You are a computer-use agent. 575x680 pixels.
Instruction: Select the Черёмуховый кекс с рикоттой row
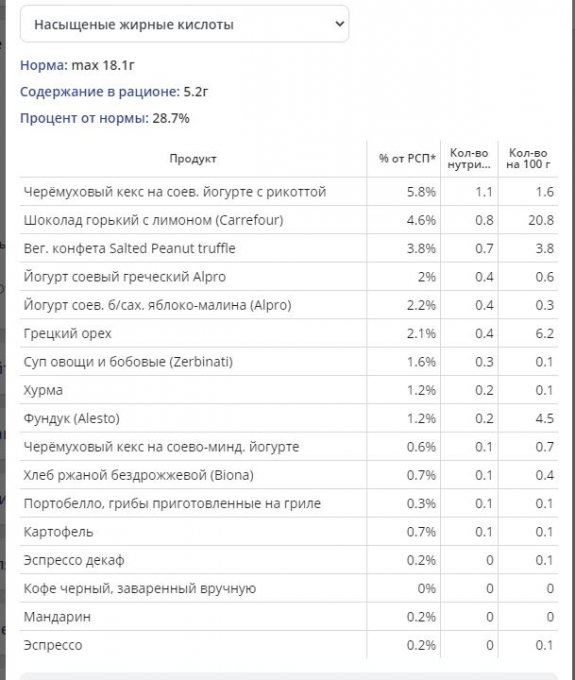point(289,192)
